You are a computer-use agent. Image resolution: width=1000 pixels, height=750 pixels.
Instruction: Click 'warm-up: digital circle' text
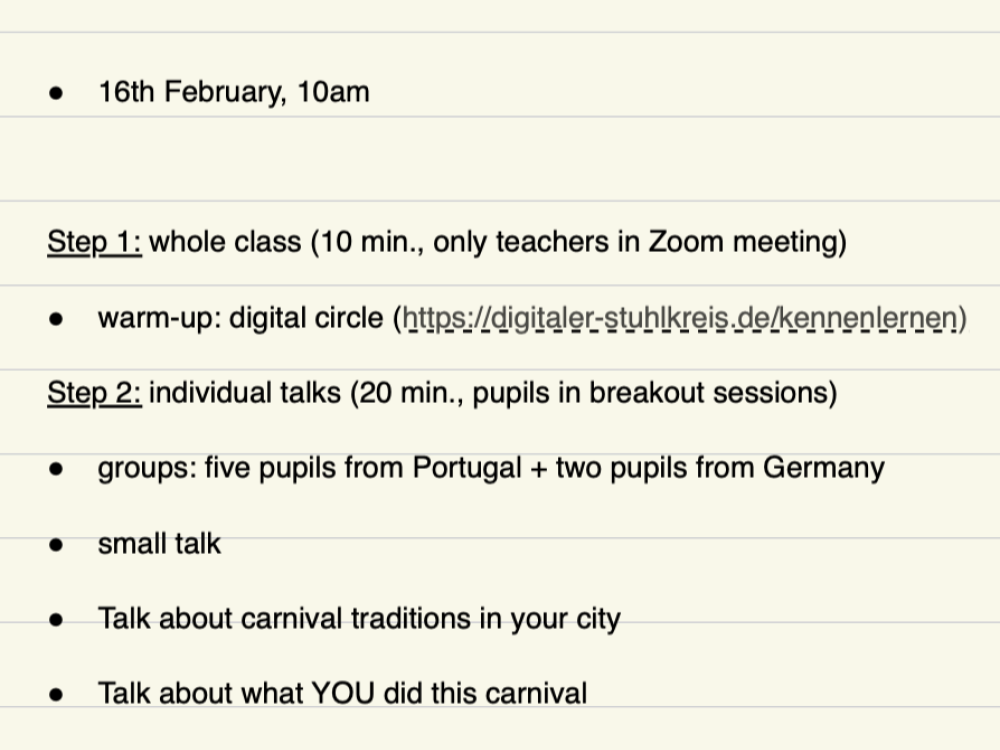point(240,318)
